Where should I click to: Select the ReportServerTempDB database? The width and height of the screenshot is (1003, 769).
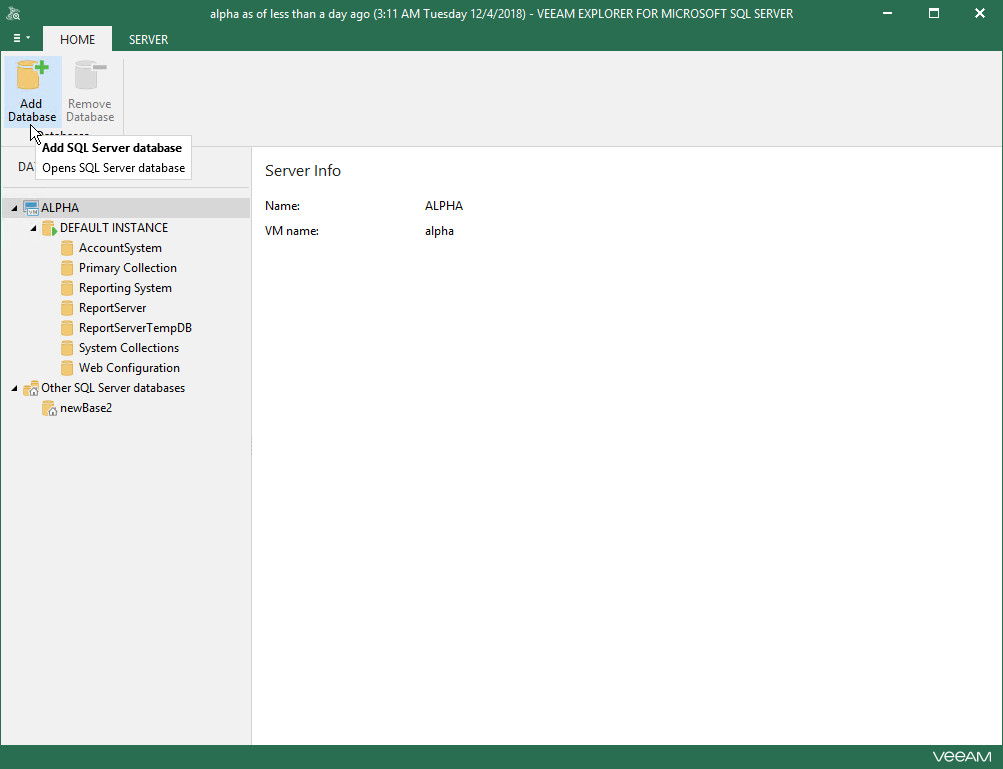[x=136, y=328]
